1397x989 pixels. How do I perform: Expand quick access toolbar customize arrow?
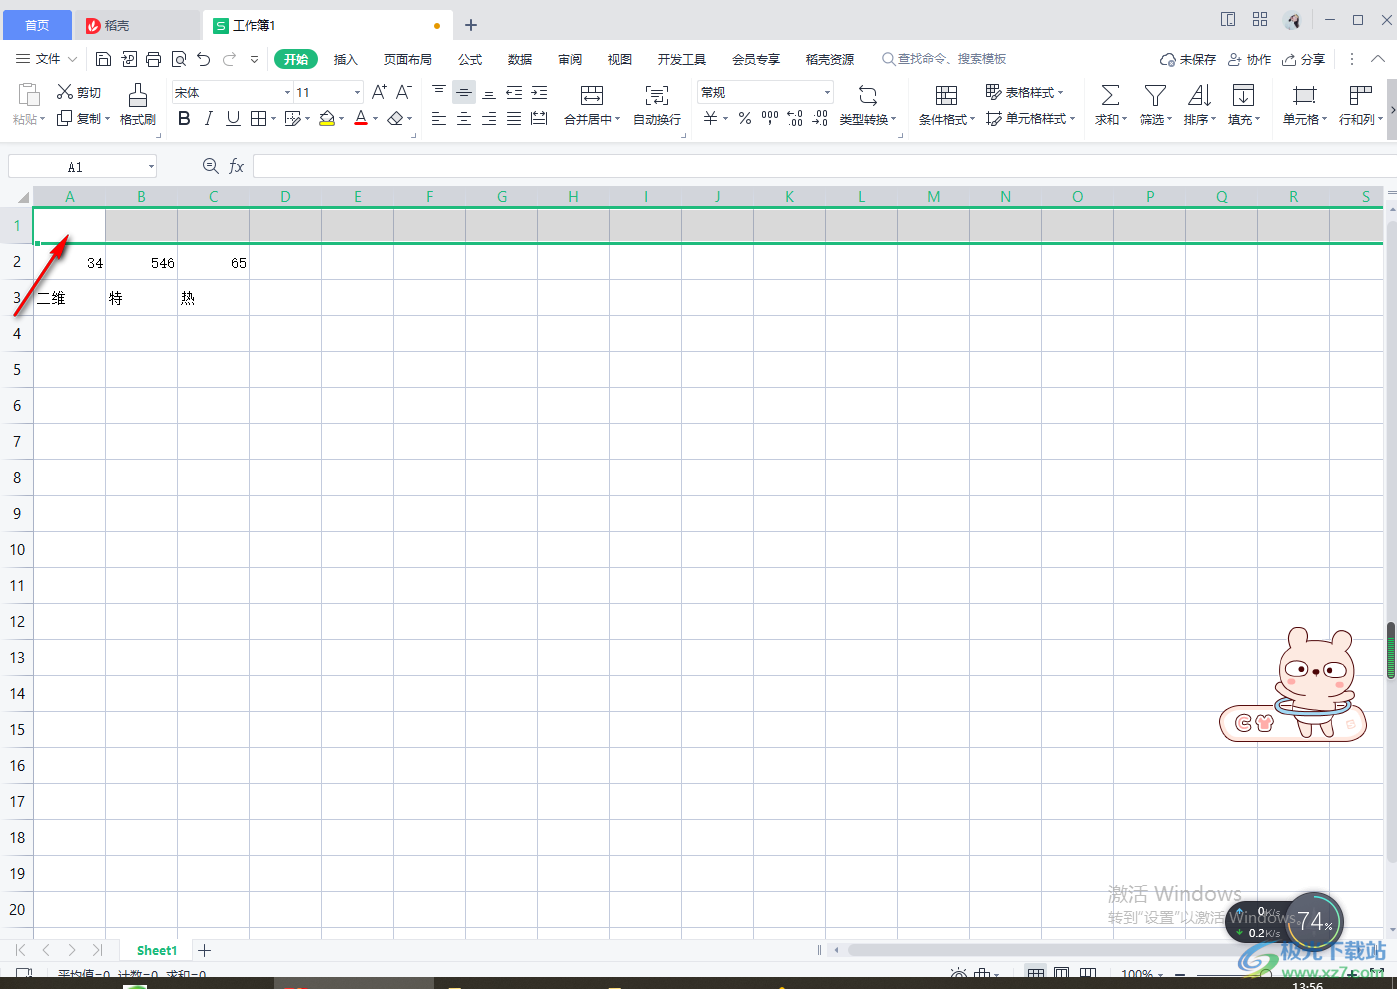coord(254,59)
